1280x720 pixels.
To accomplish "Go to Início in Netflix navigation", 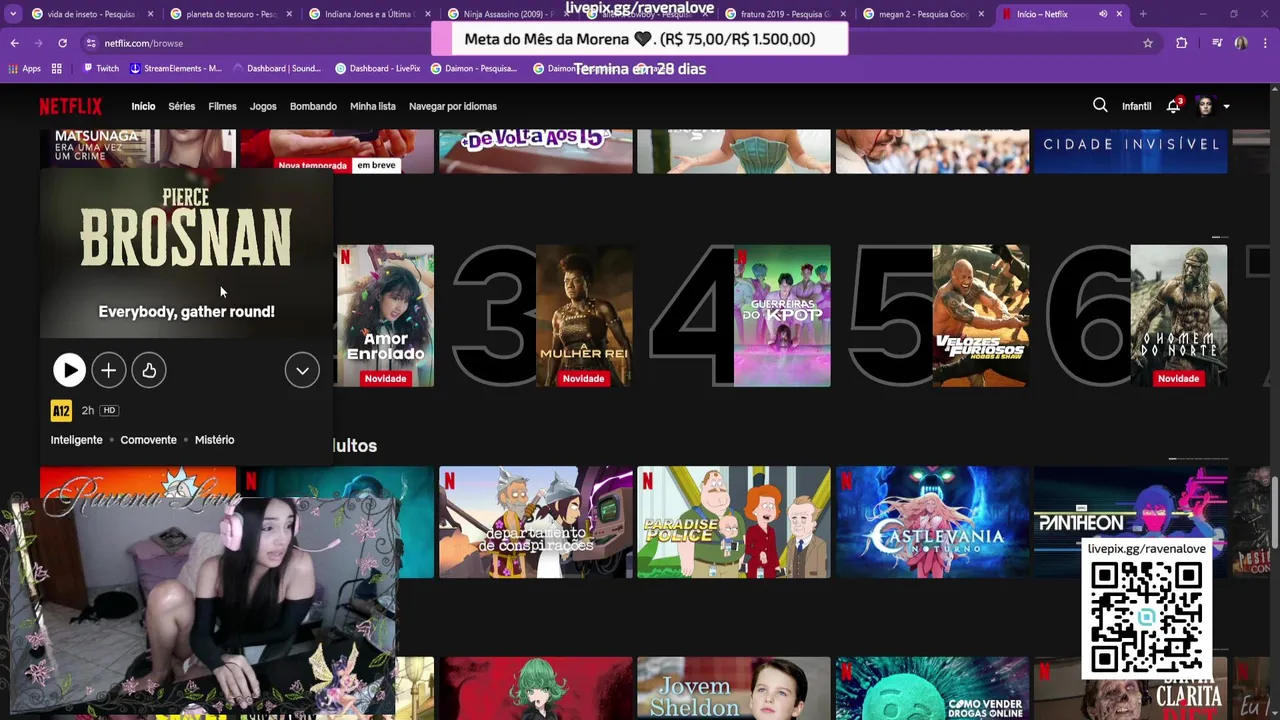I will coord(143,106).
